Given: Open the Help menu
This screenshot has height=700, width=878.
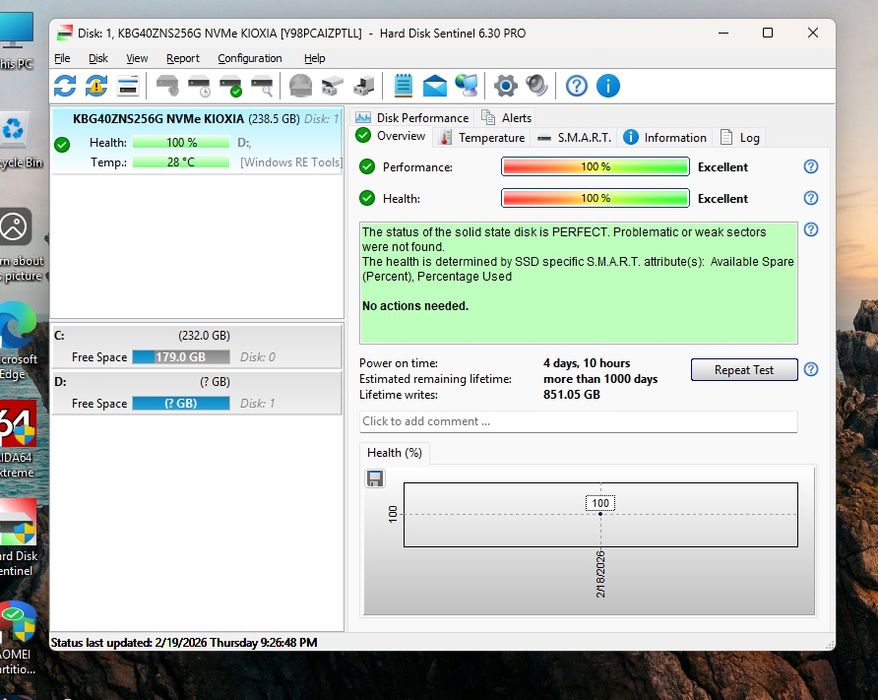Looking at the screenshot, I should click(315, 58).
